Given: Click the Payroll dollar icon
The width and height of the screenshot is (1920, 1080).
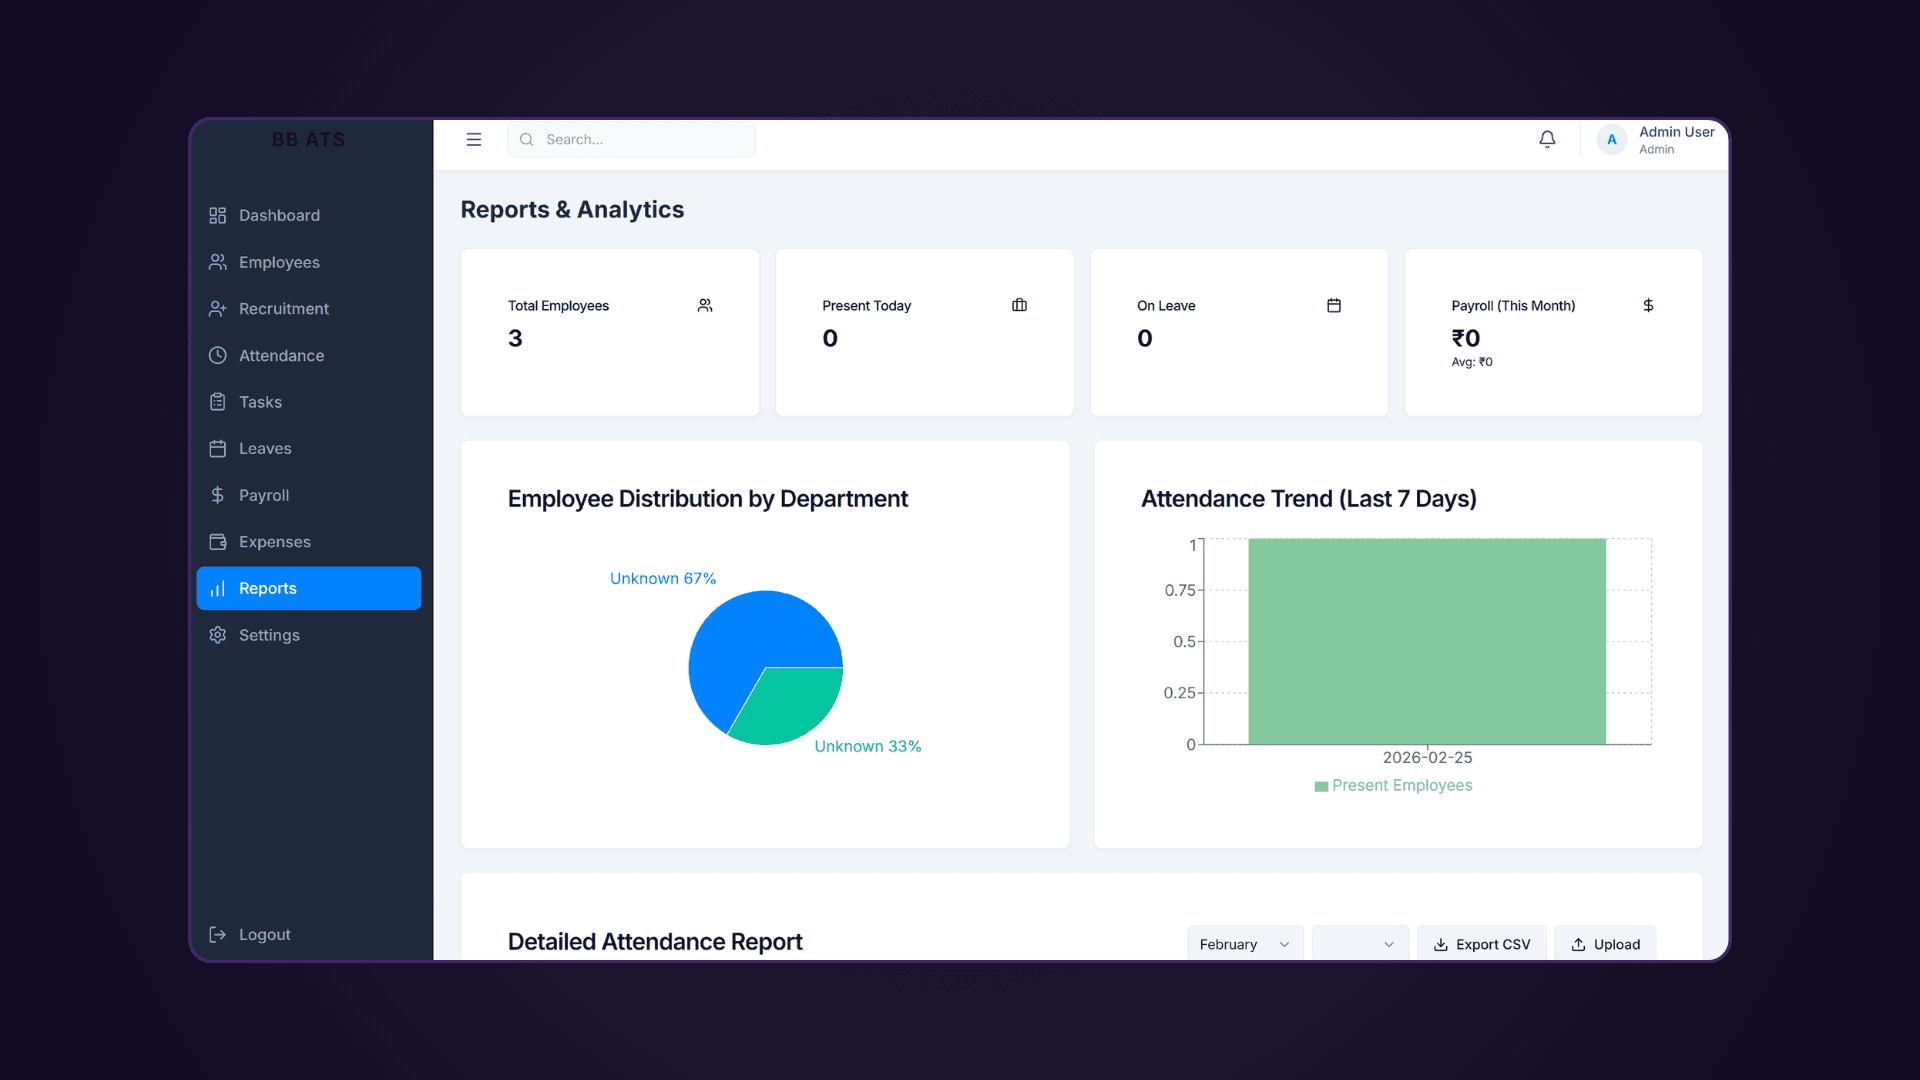Looking at the screenshot, I should click(x=218, y=495).
